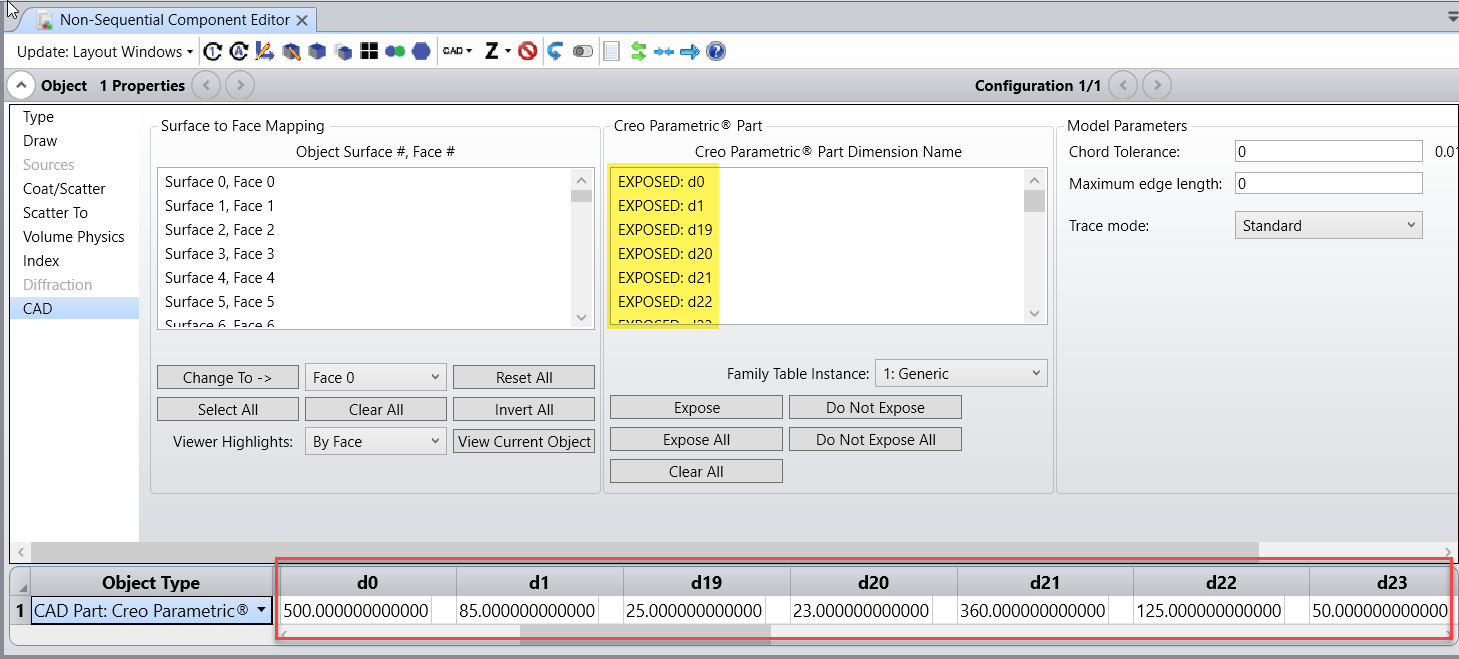Viewport: 1459px width, 659px height.
Task: Select the Coat/Scatter properties section
Action: [x=64, y=189]
